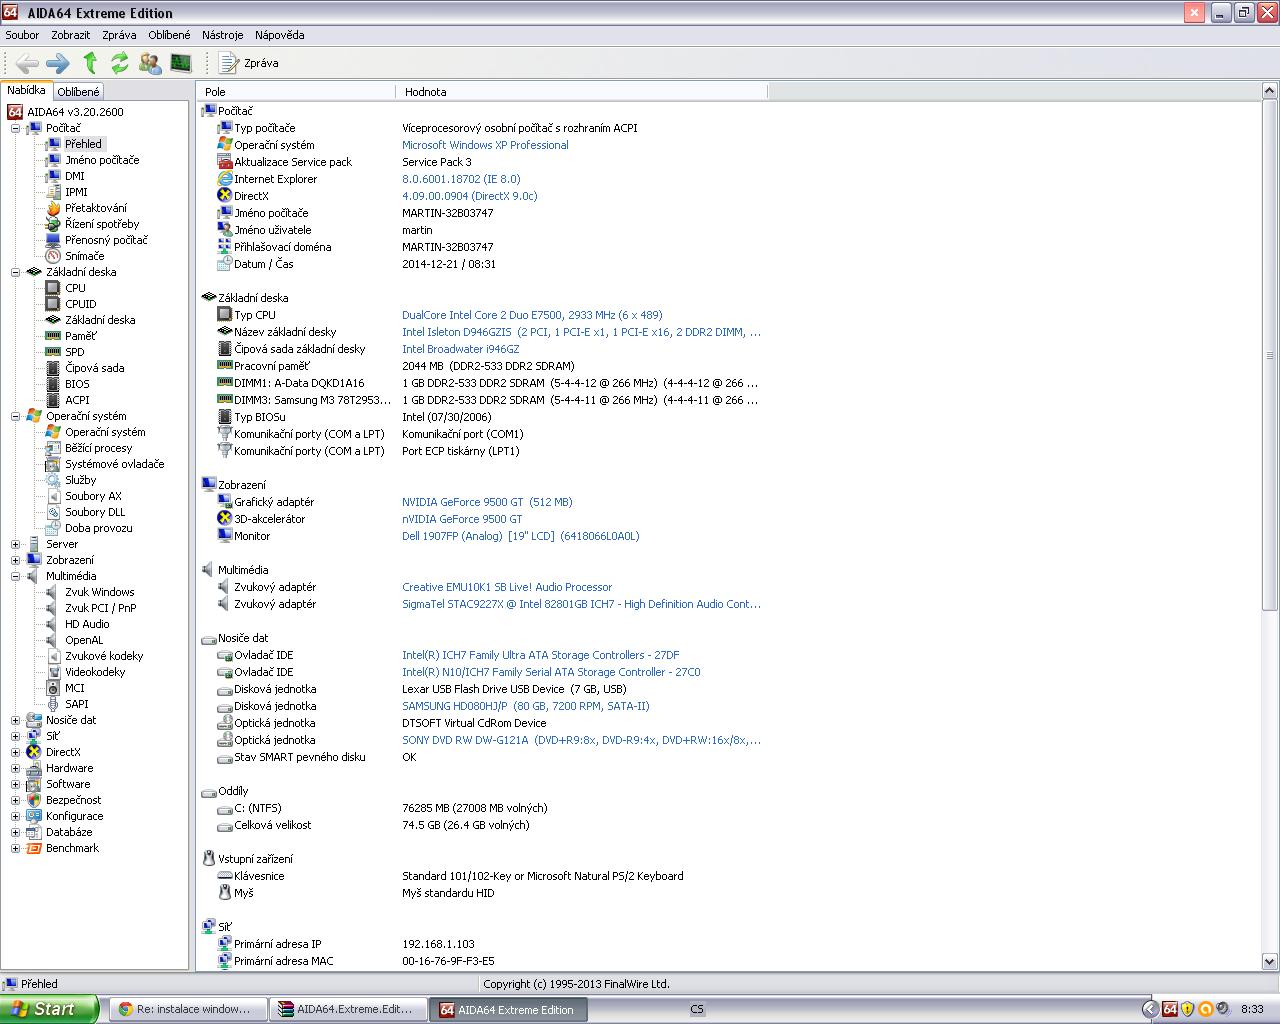The height and width of the screenshot is (1024, 1280).
Task: Click the green monitor icon in the toolbar
Action: tap(181, 63)
